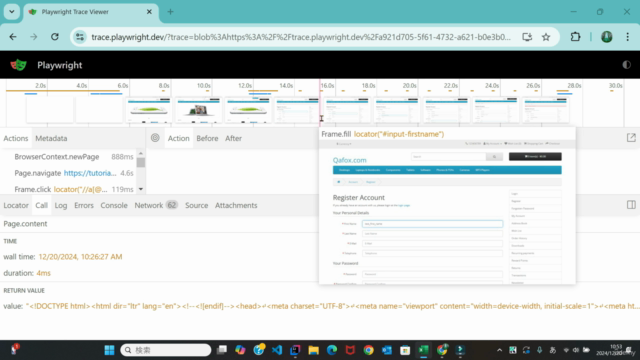The height and width of the screenshot is (360, 640).
Task: Click the Playwright logo icon
Action: tap(18, 65)
